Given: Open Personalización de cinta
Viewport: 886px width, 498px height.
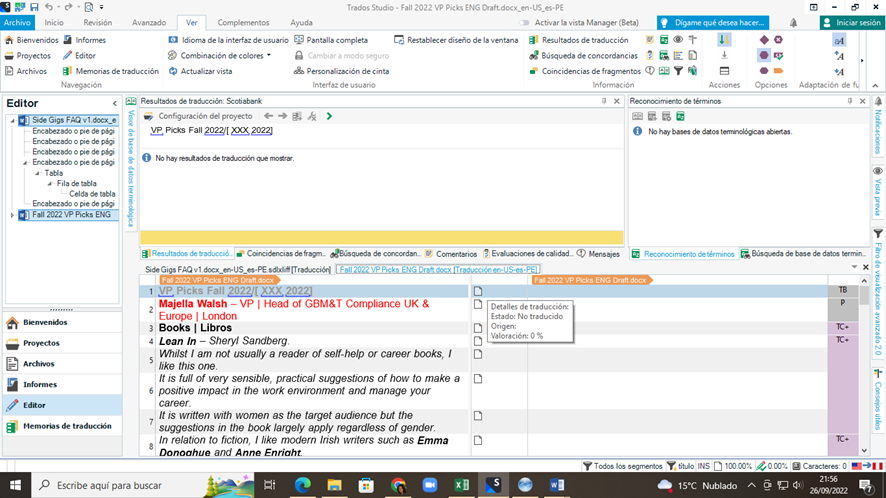Looking at the screenshot, I should click(341, 71).
